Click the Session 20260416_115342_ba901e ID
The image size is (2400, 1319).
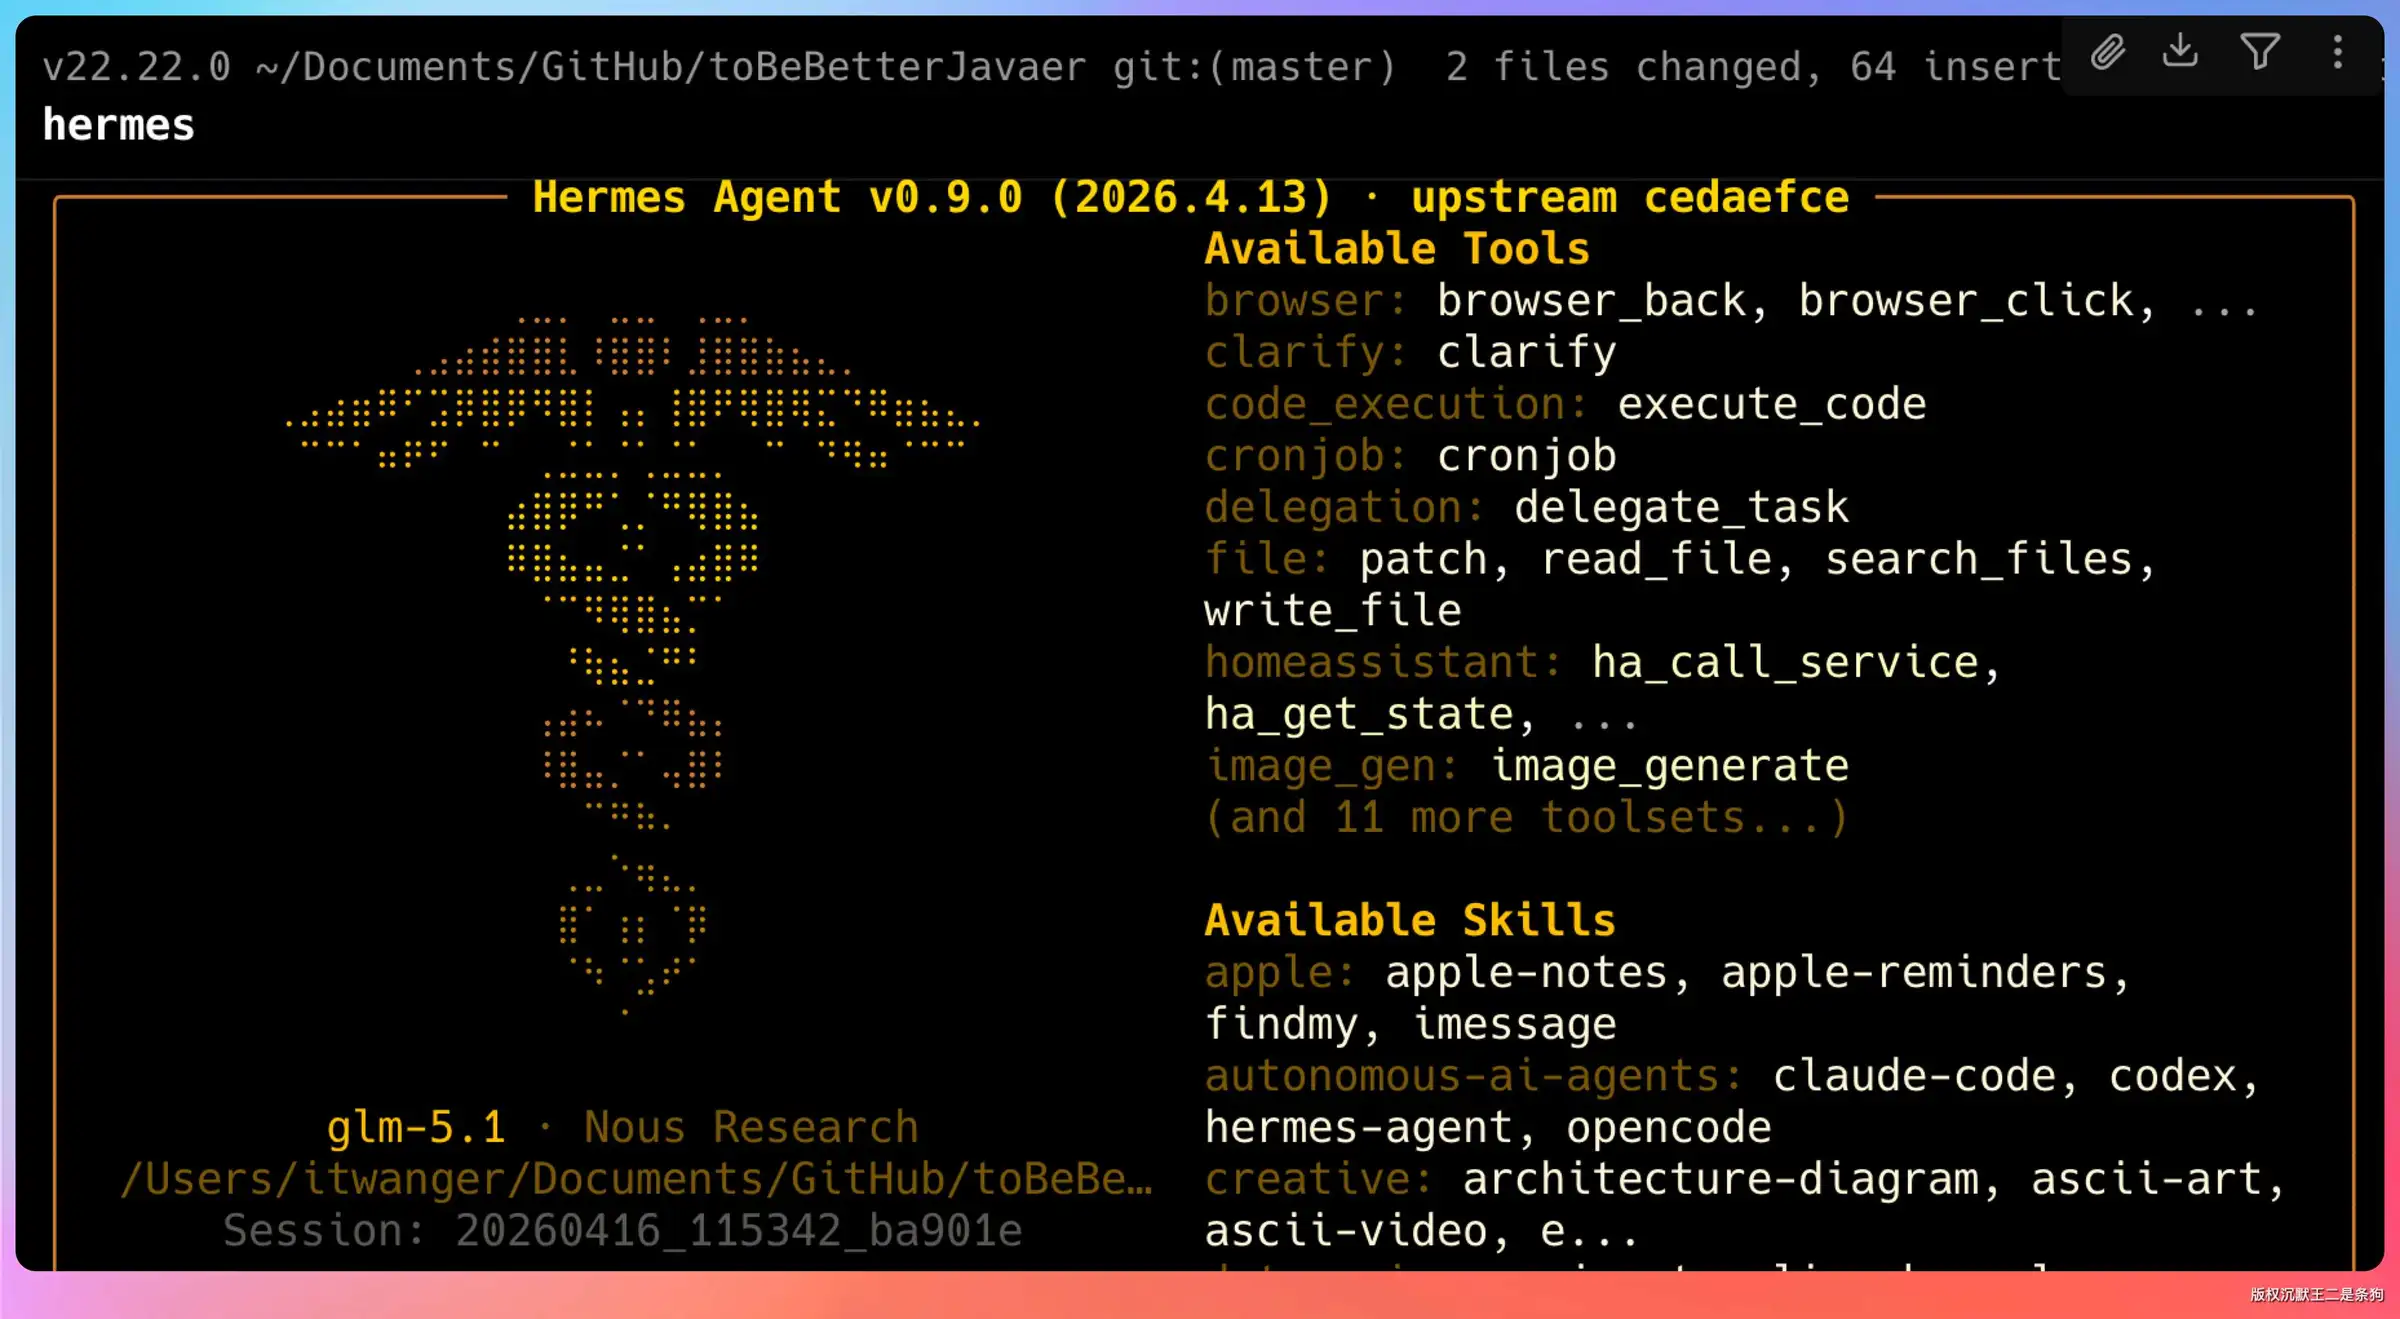[622, 1231]
